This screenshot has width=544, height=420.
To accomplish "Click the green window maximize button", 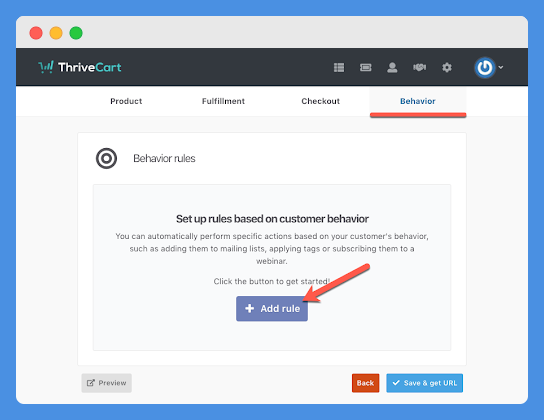I will 76,33.
